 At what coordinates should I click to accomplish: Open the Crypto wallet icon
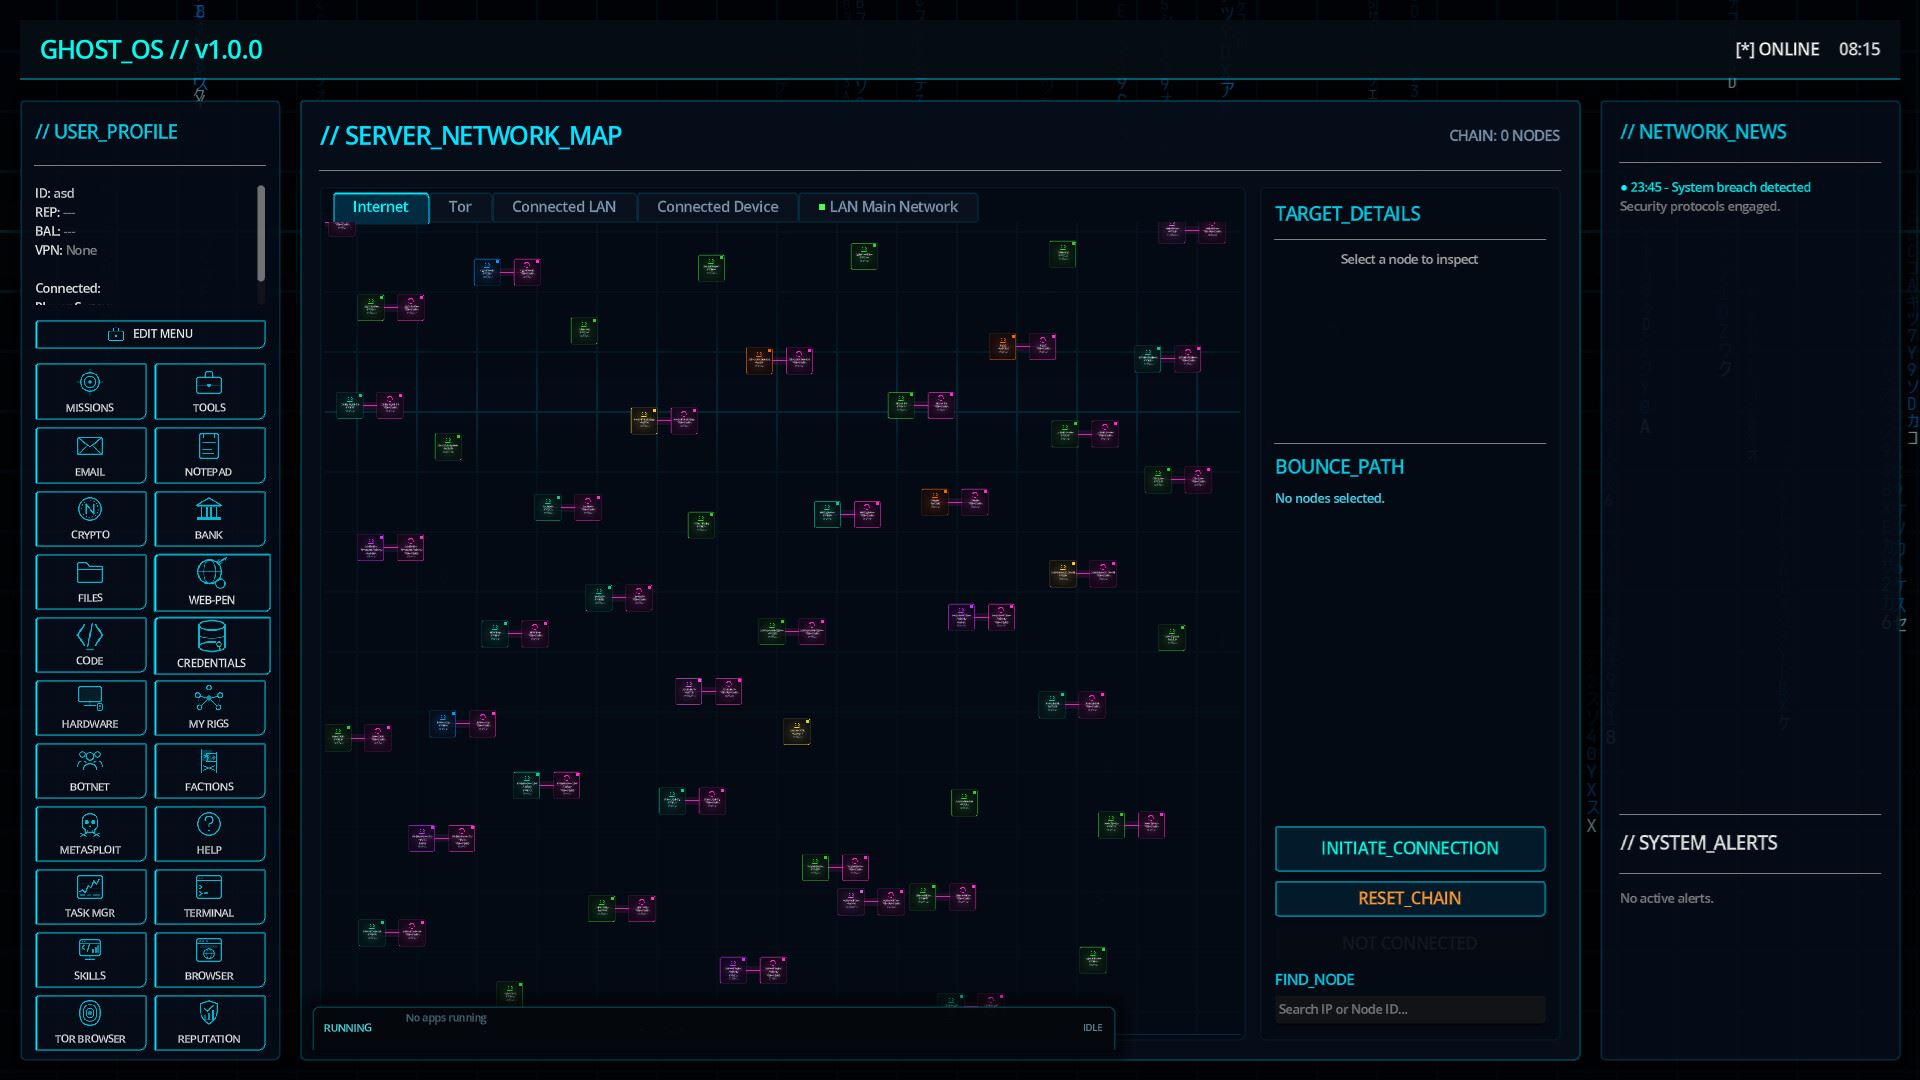90,518
